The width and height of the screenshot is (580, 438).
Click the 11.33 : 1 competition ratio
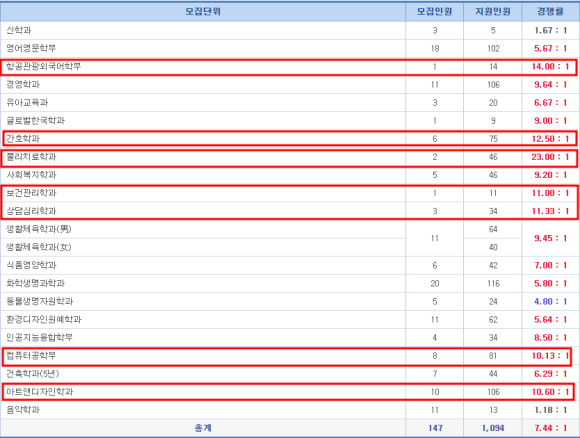(550, 211)
